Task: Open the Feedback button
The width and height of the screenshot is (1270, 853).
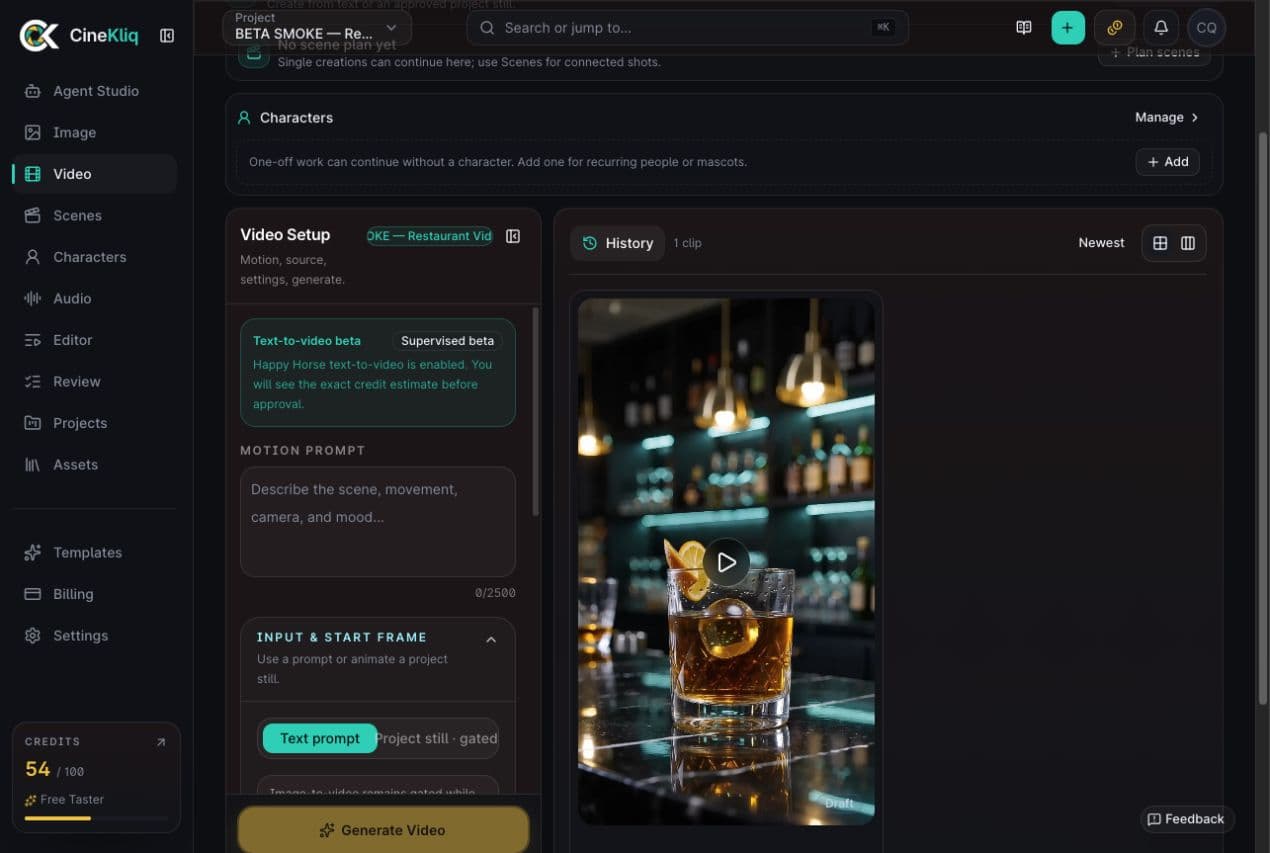Action: [x=1186, y=819]
